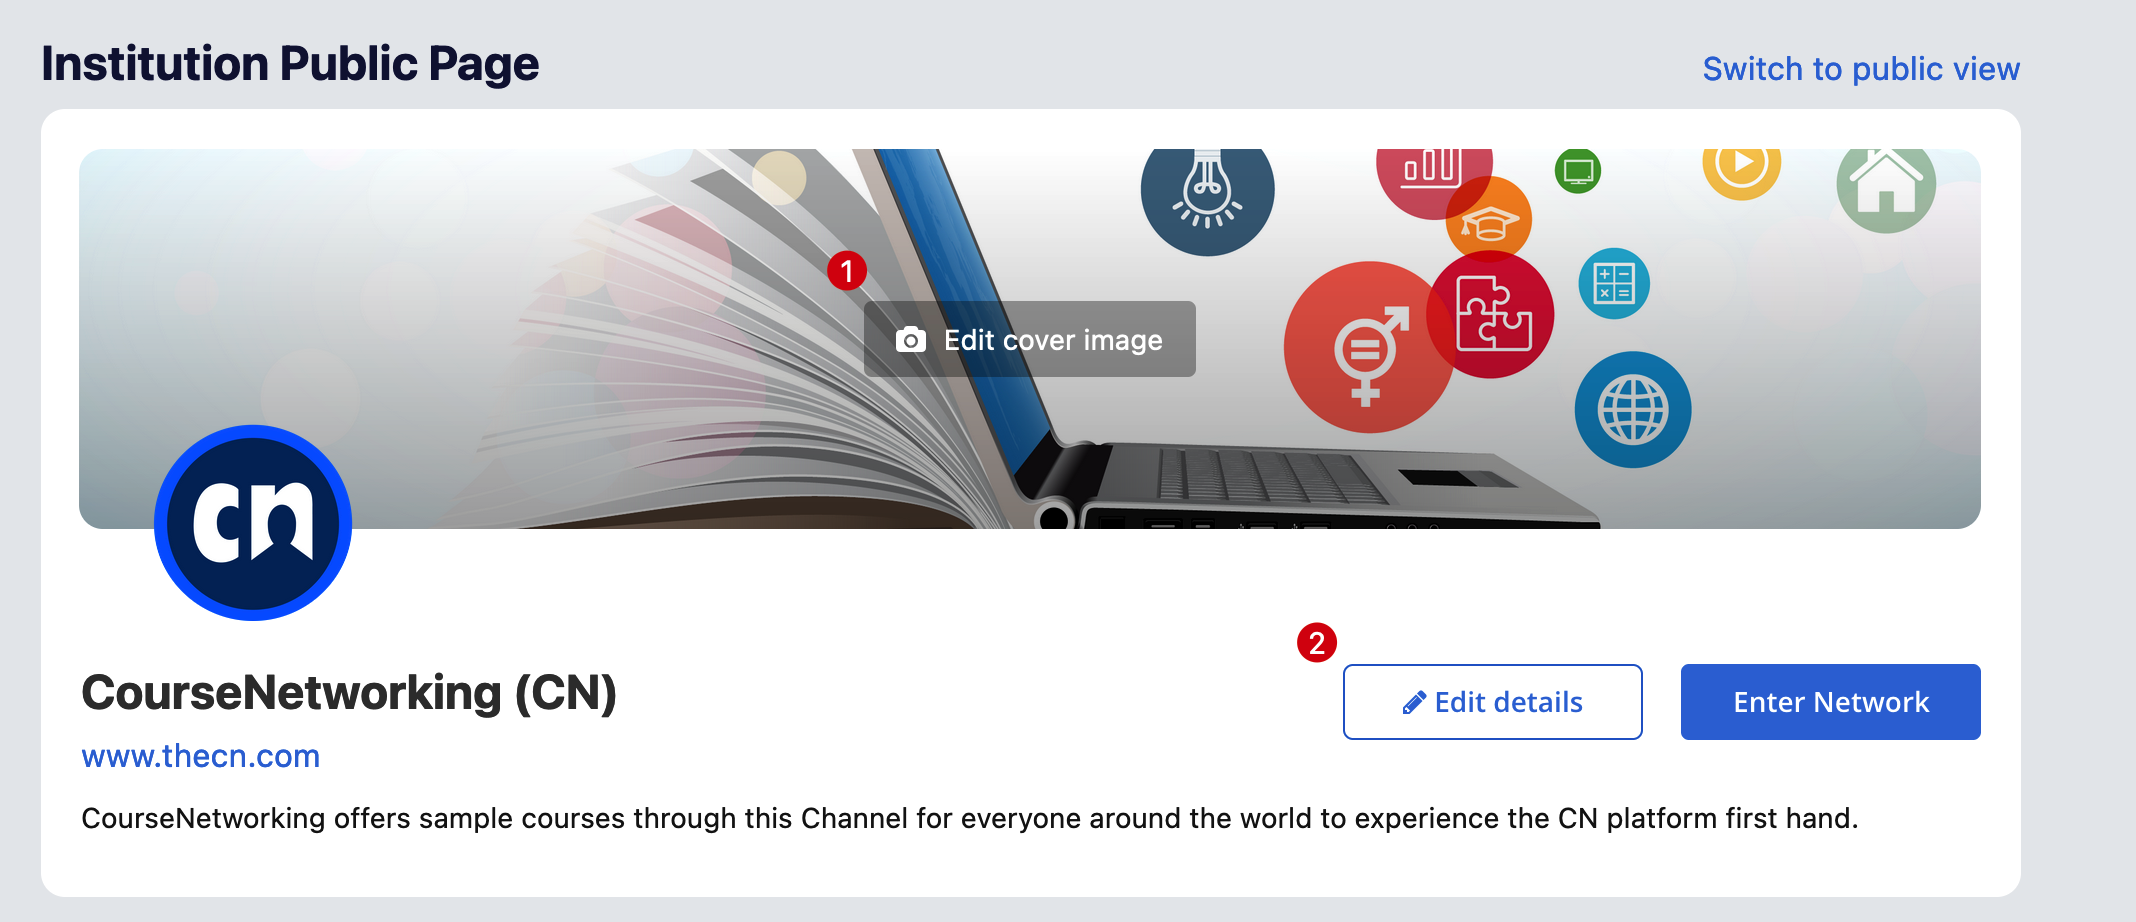The image size is (2136, 922).
Task: Click the CN institution logo avatar
Action: coord(253,523)
